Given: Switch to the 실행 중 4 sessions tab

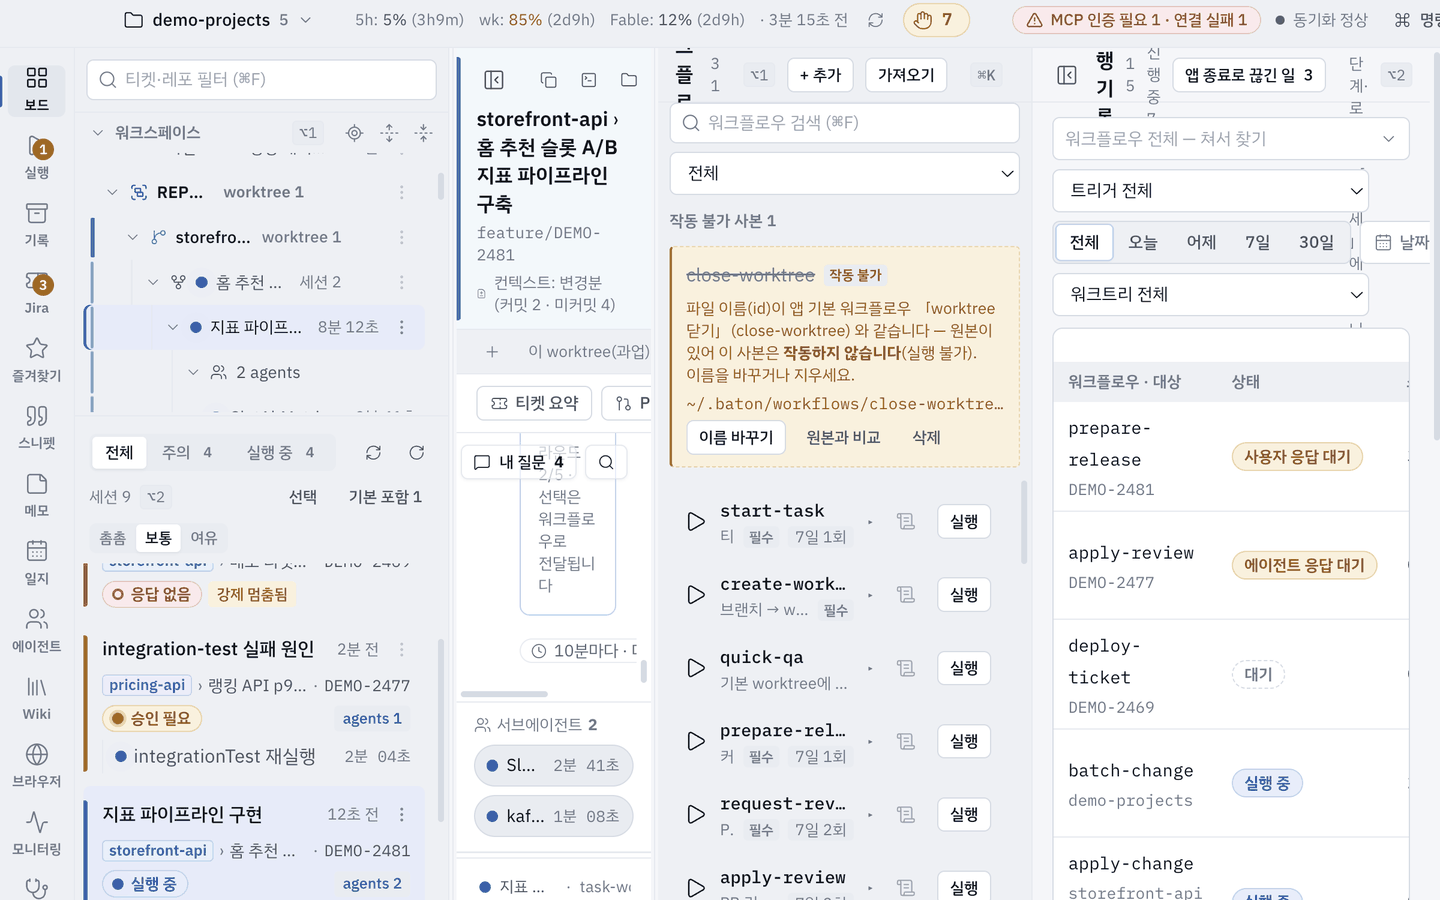Looking at the screenshot, I should [281, 452].
